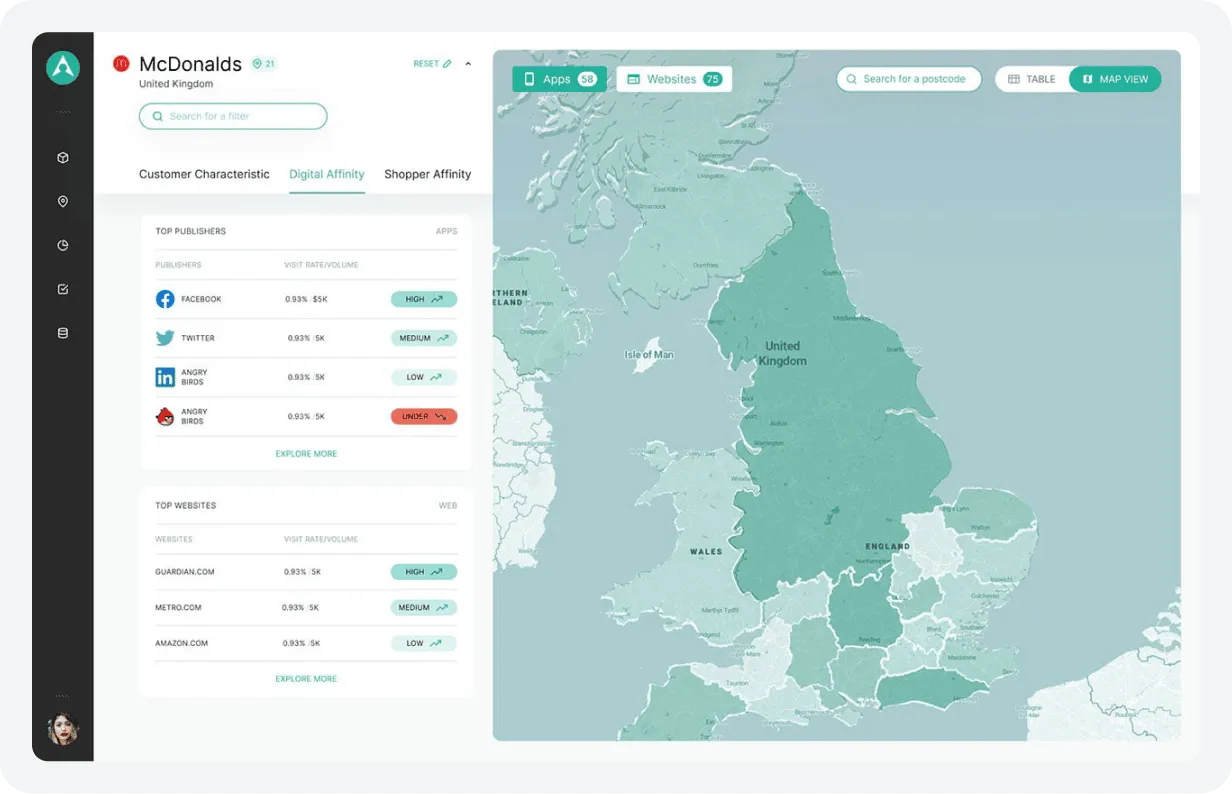
Task: Focus the Search for a filter field
Action: pos(233,116)
